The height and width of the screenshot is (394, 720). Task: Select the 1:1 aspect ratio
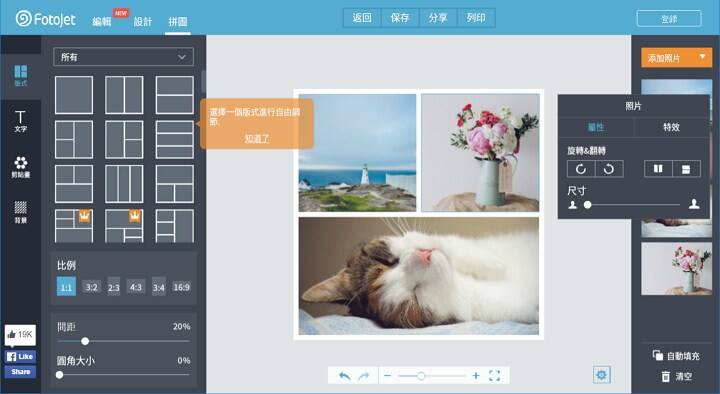click(66, 287)
